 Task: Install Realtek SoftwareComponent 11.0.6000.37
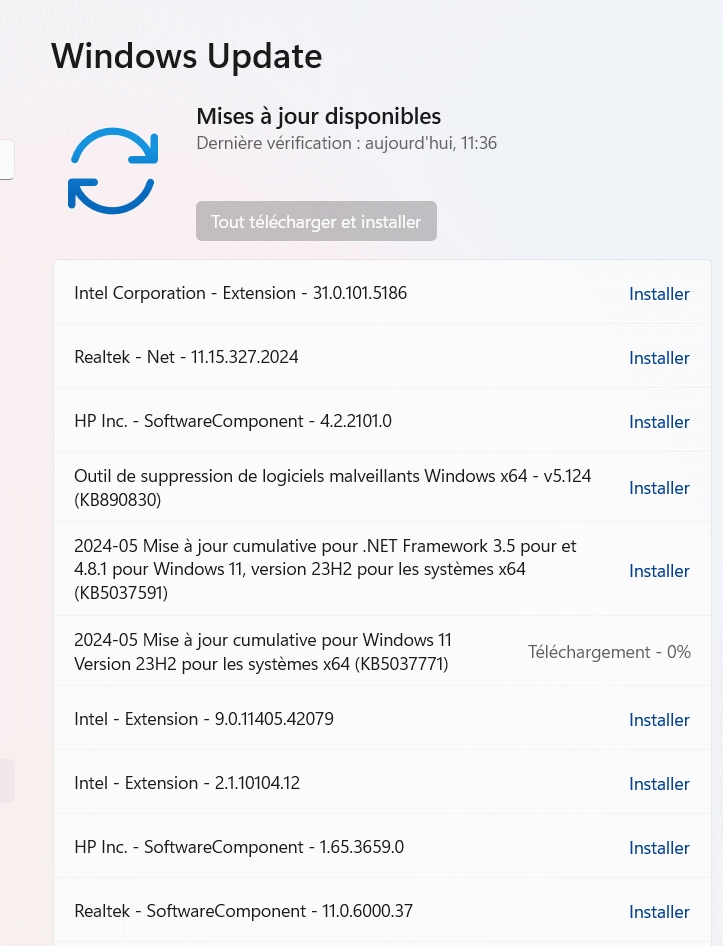(x=659, y=912)
